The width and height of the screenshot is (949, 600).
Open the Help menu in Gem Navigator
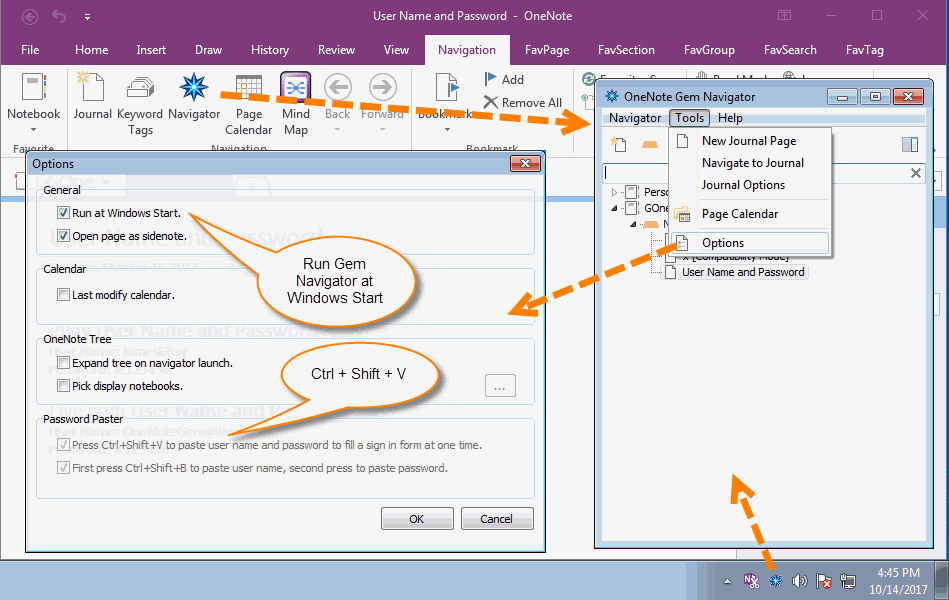pos(730,118)
